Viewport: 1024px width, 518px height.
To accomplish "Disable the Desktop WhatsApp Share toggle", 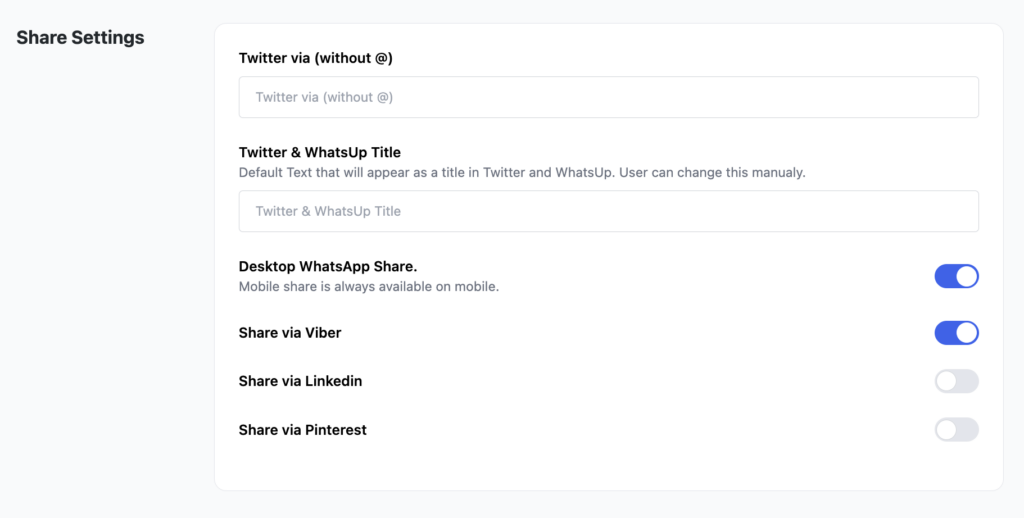I will [956, 276].
